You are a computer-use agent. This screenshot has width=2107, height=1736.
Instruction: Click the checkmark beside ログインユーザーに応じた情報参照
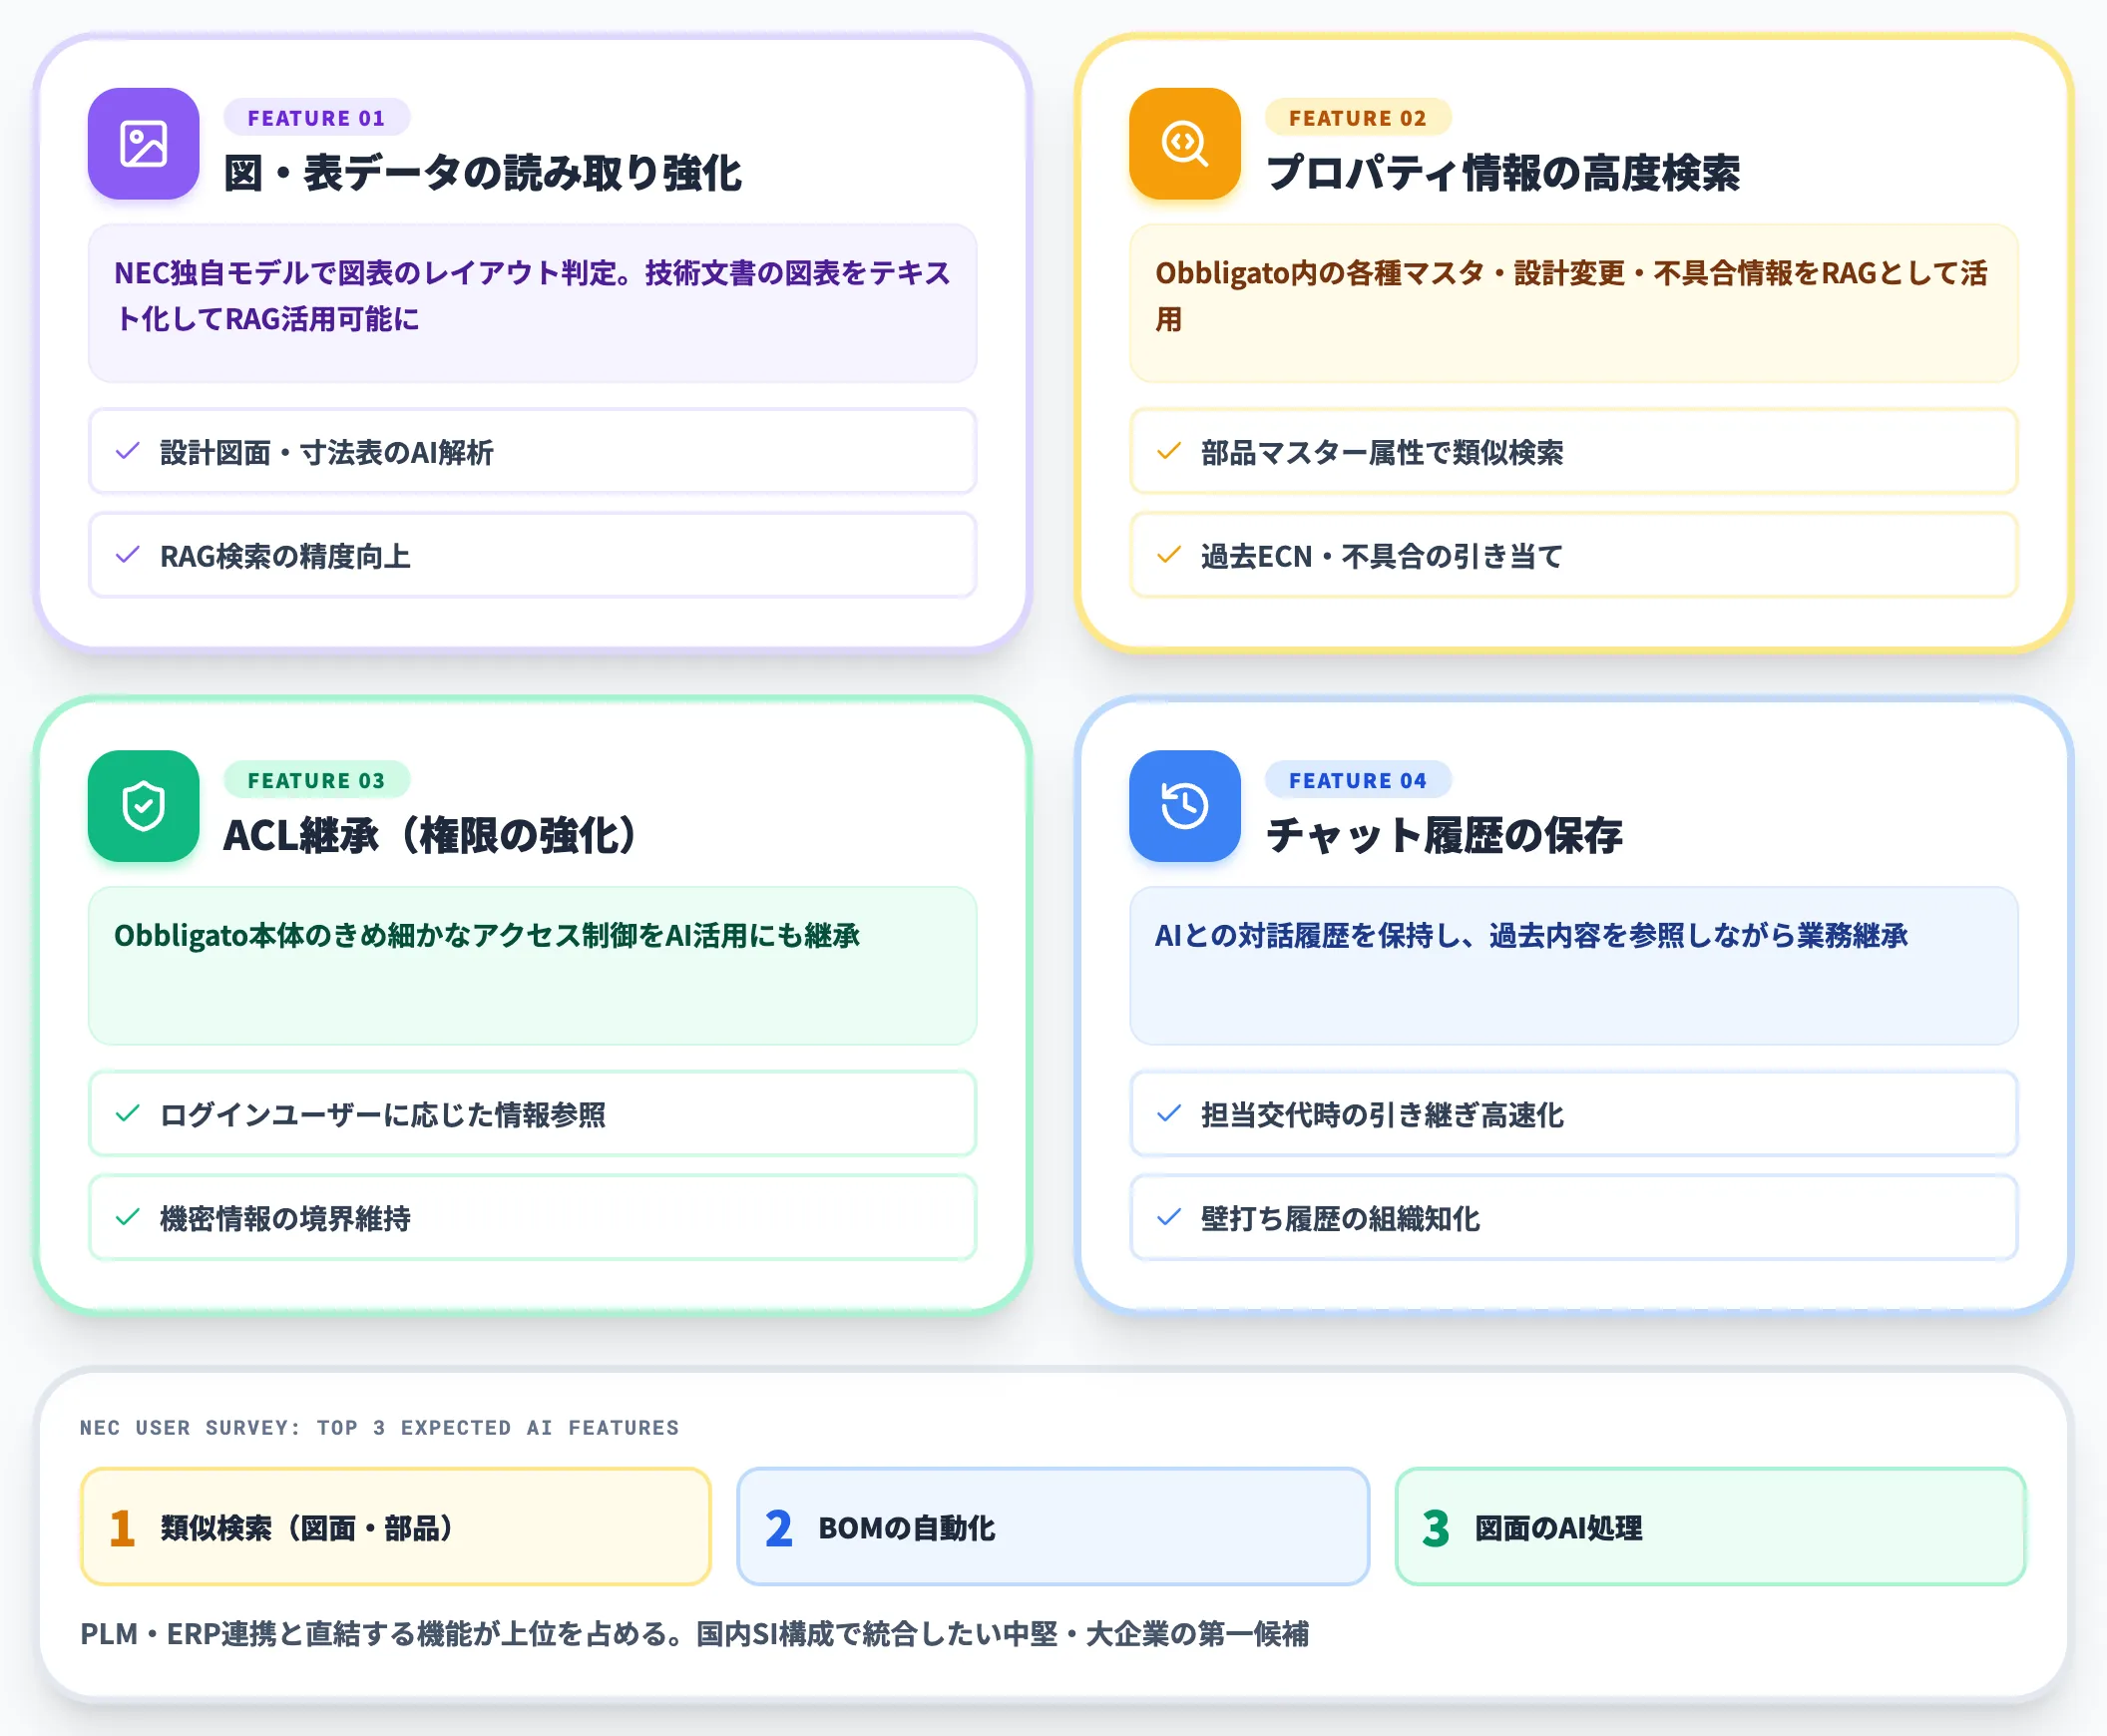pyautogui.click(x=127, y=1114)
